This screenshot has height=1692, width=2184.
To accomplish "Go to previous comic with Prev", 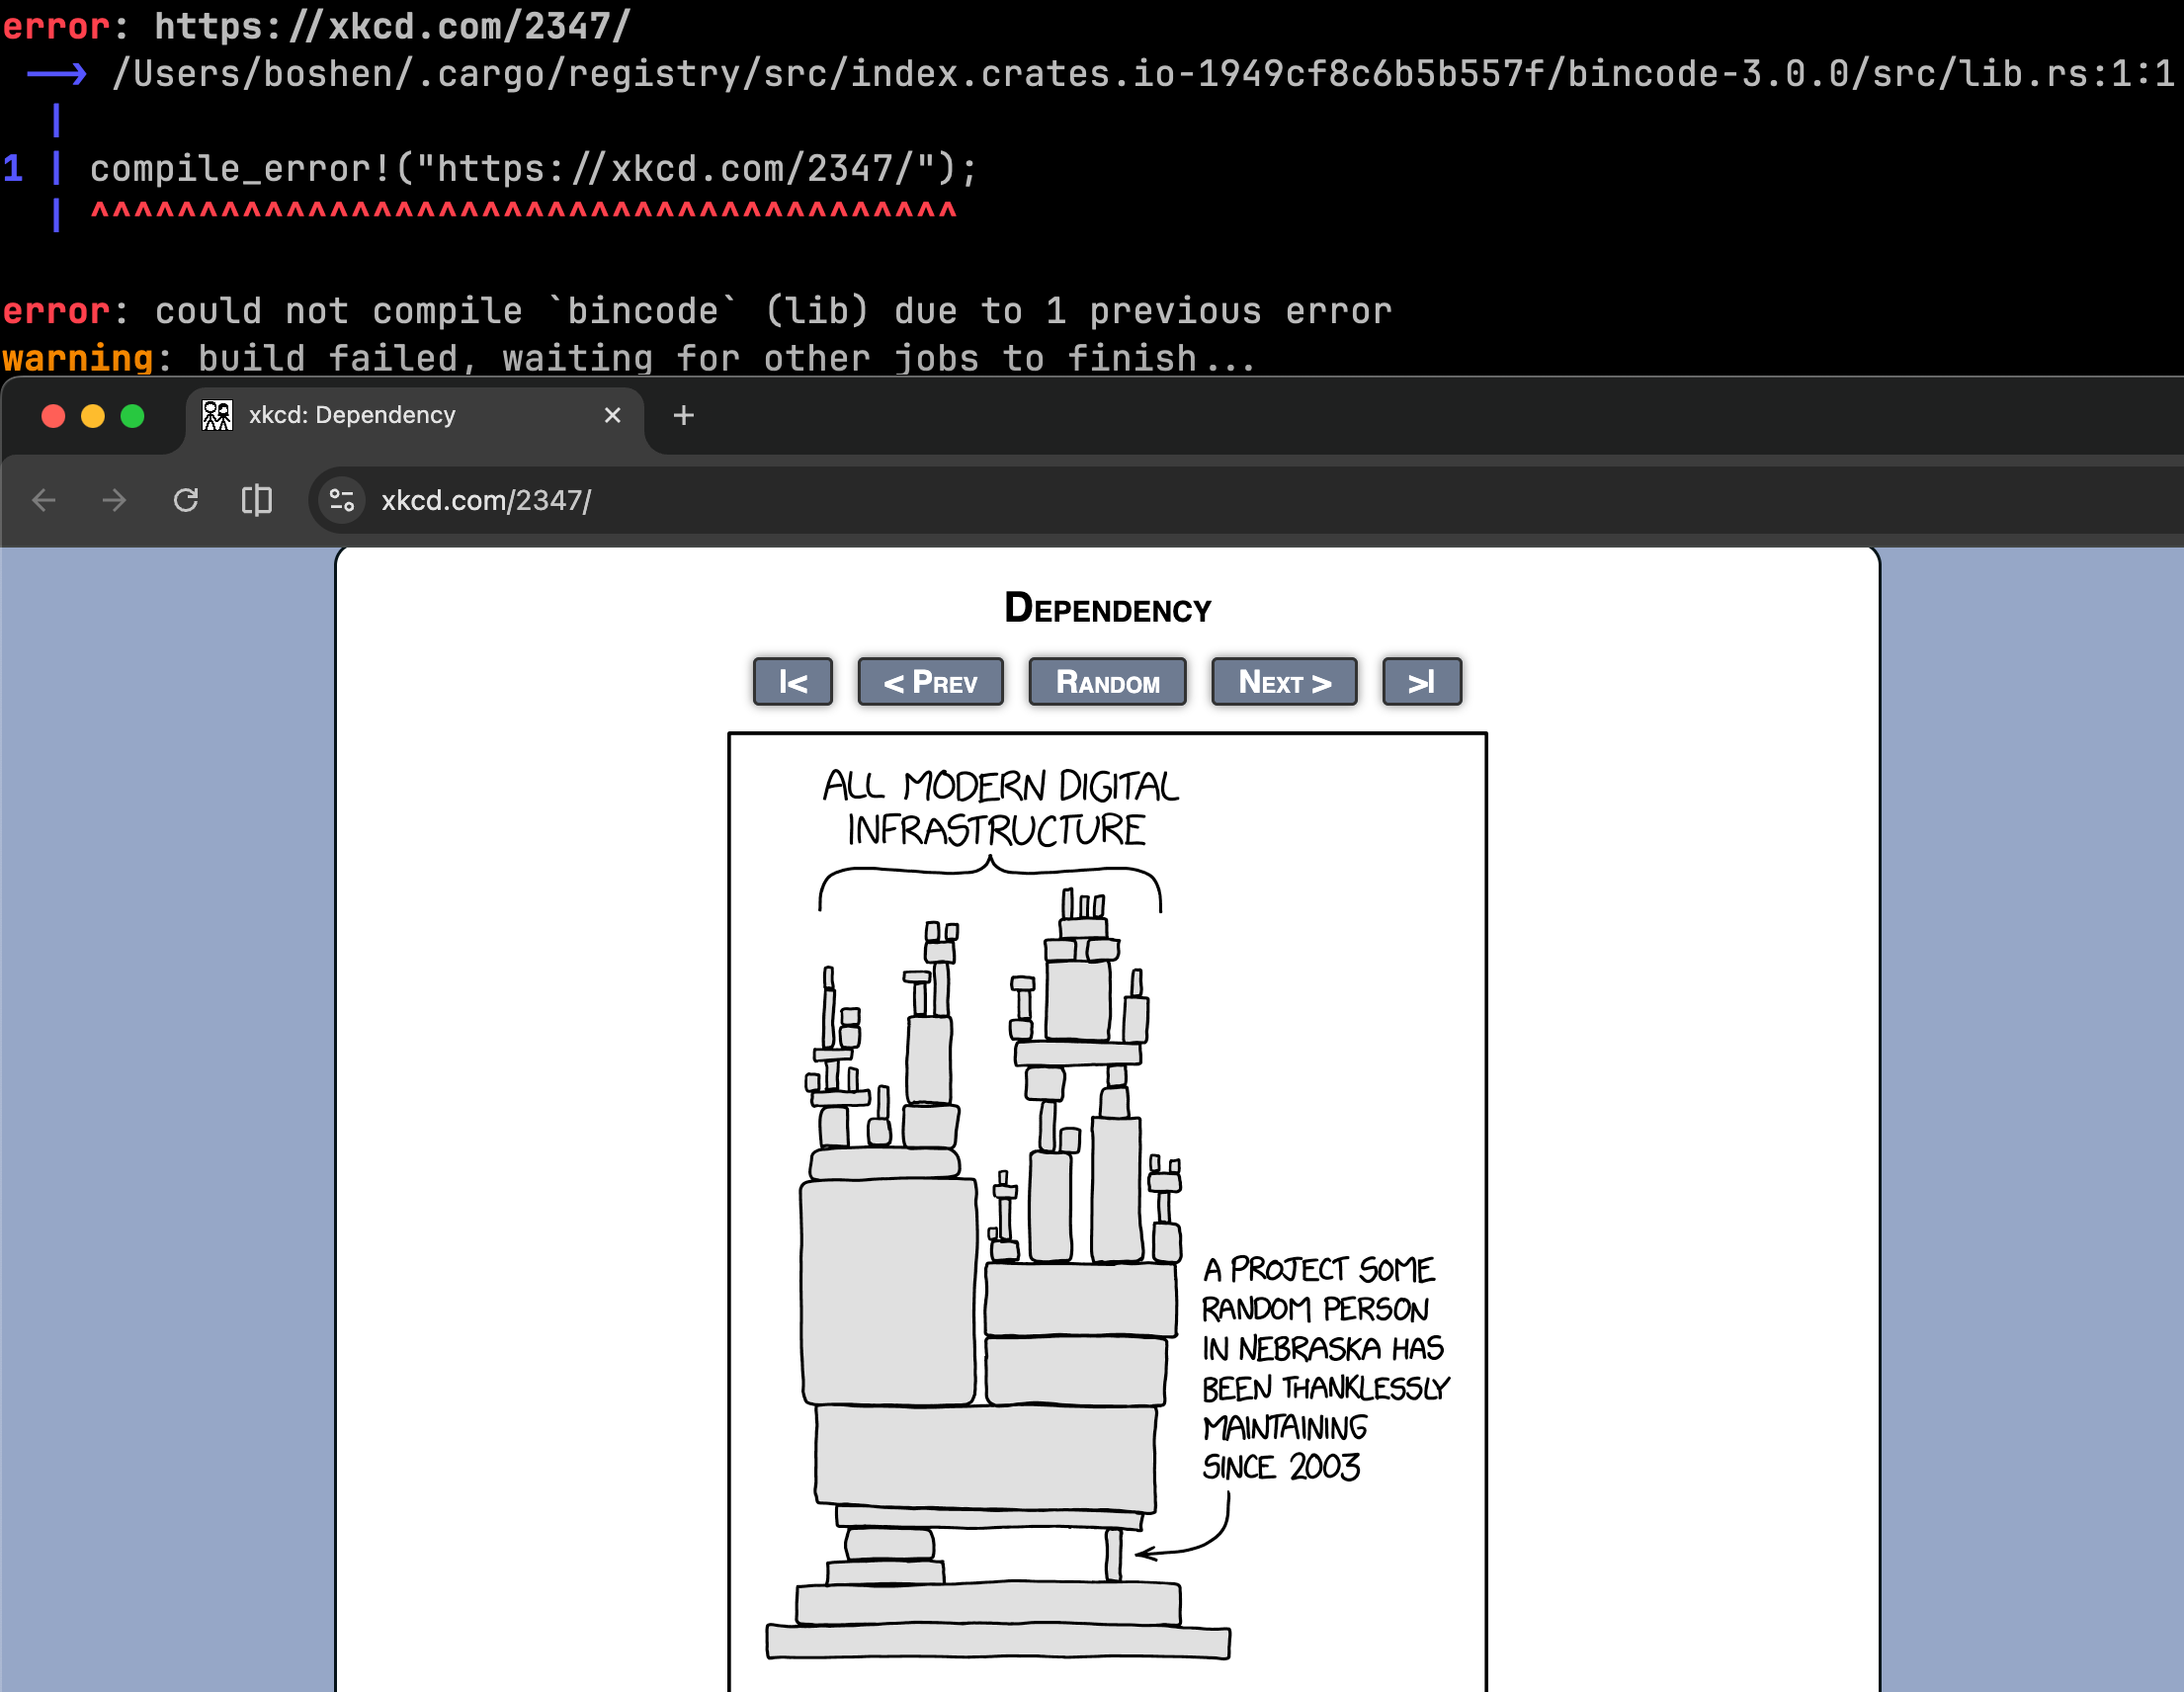I will 930,682.
